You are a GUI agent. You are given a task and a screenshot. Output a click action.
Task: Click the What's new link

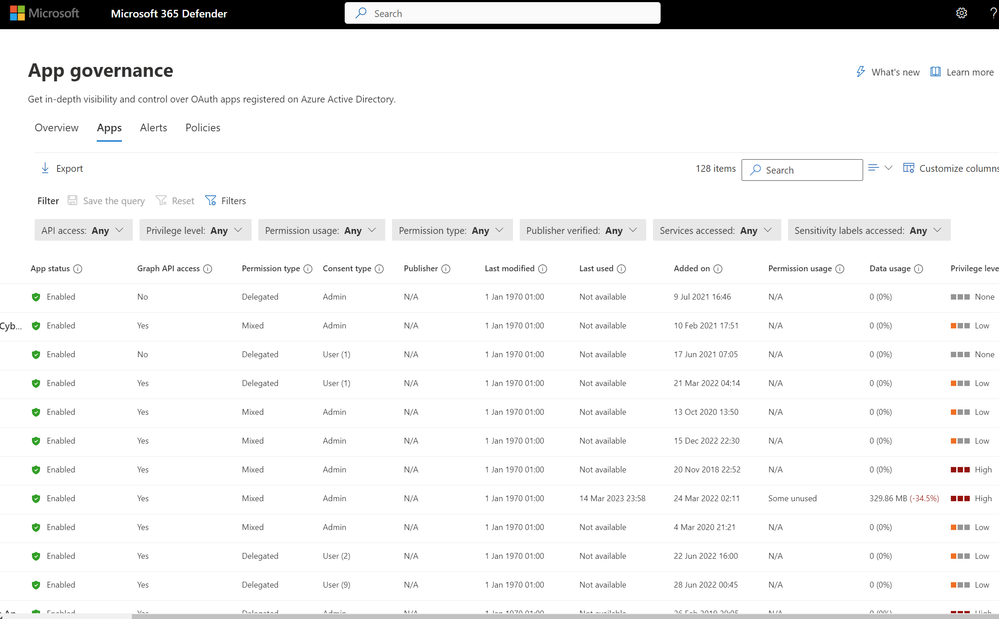click(888, 72)
